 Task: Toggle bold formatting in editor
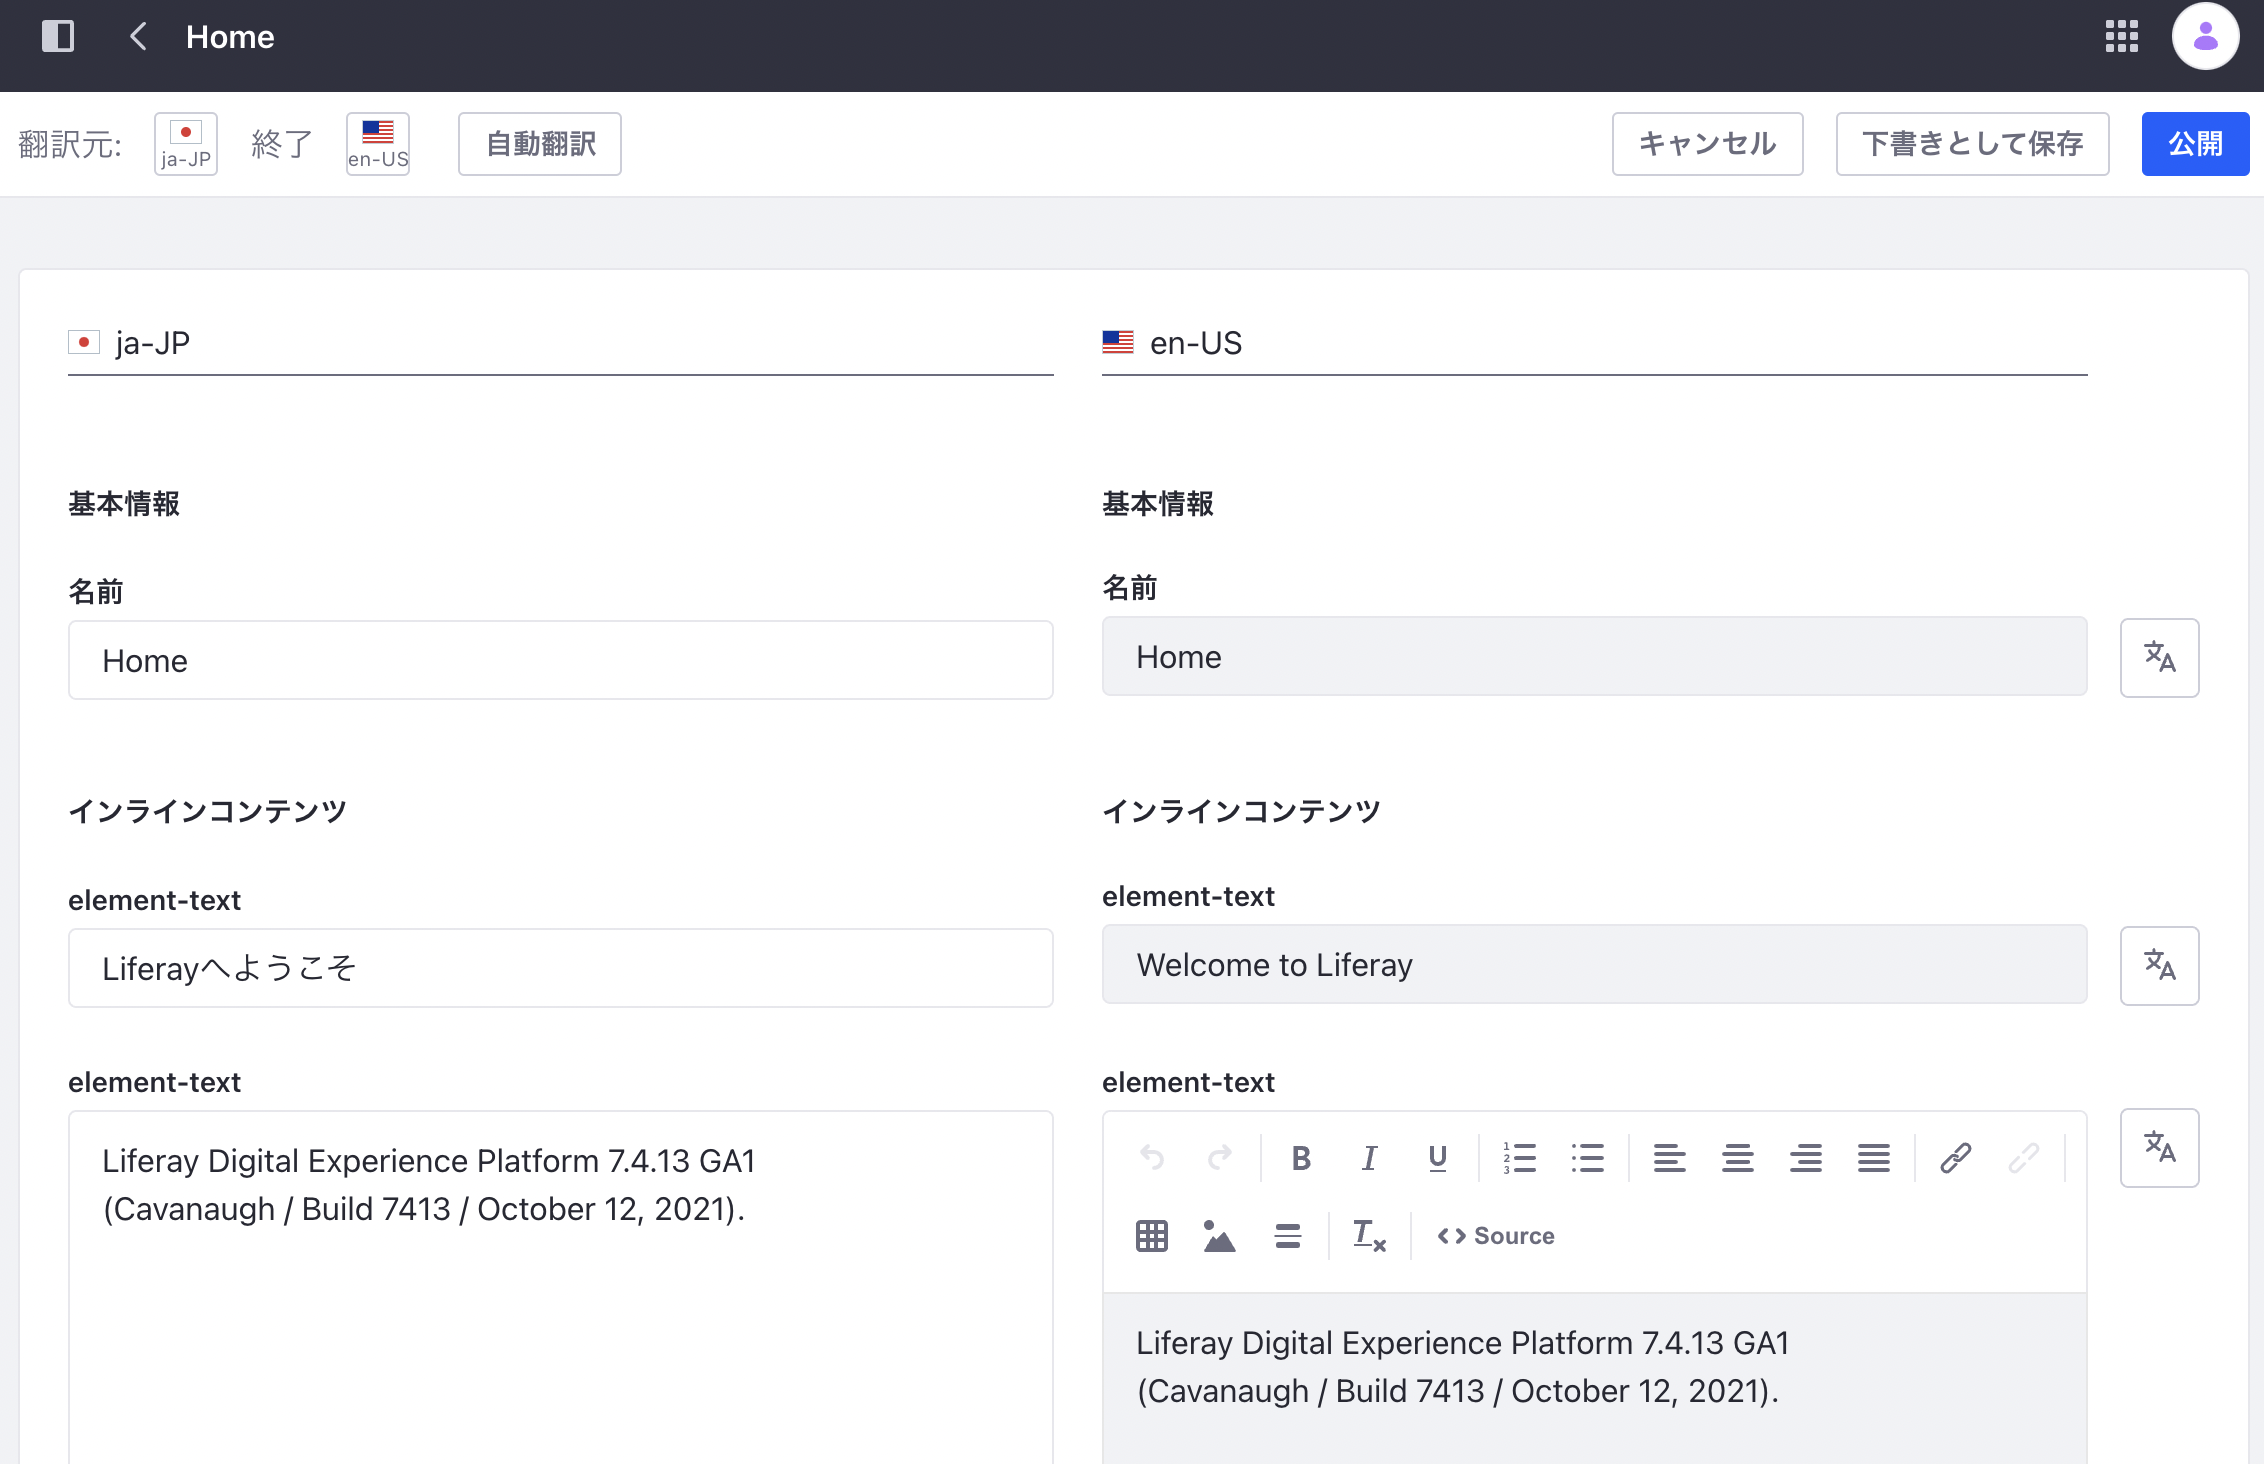pyautogui.click(x=1301, y=1158)
